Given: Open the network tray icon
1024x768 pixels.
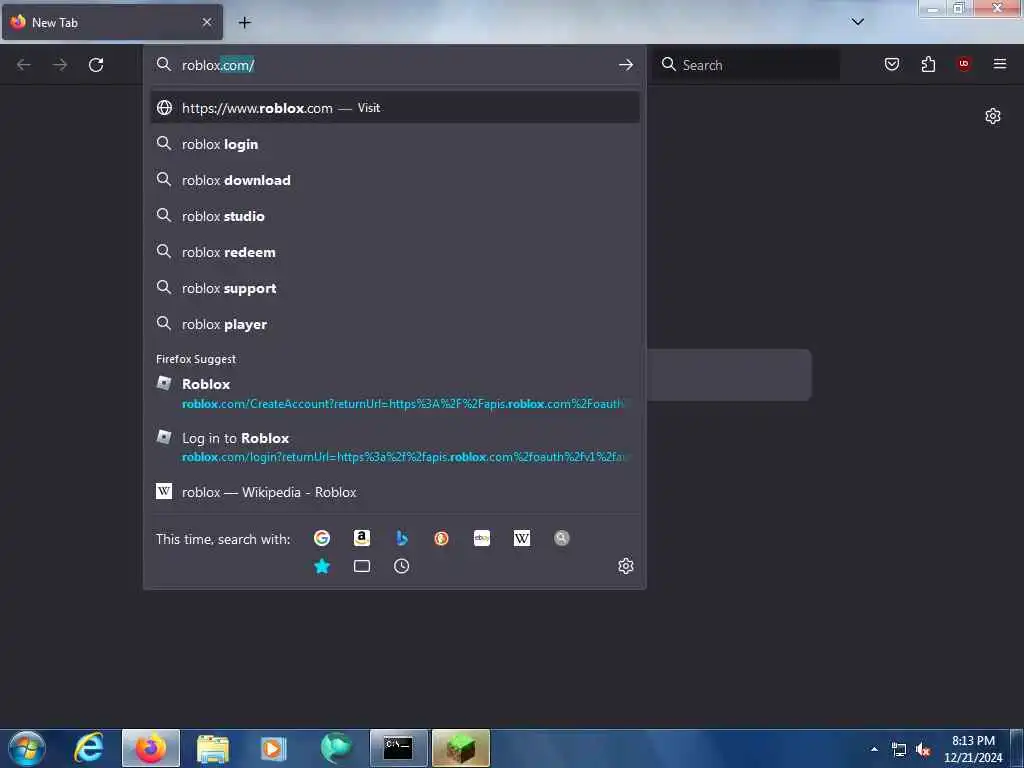Looking at the screenshot, I should pos(899,750).
